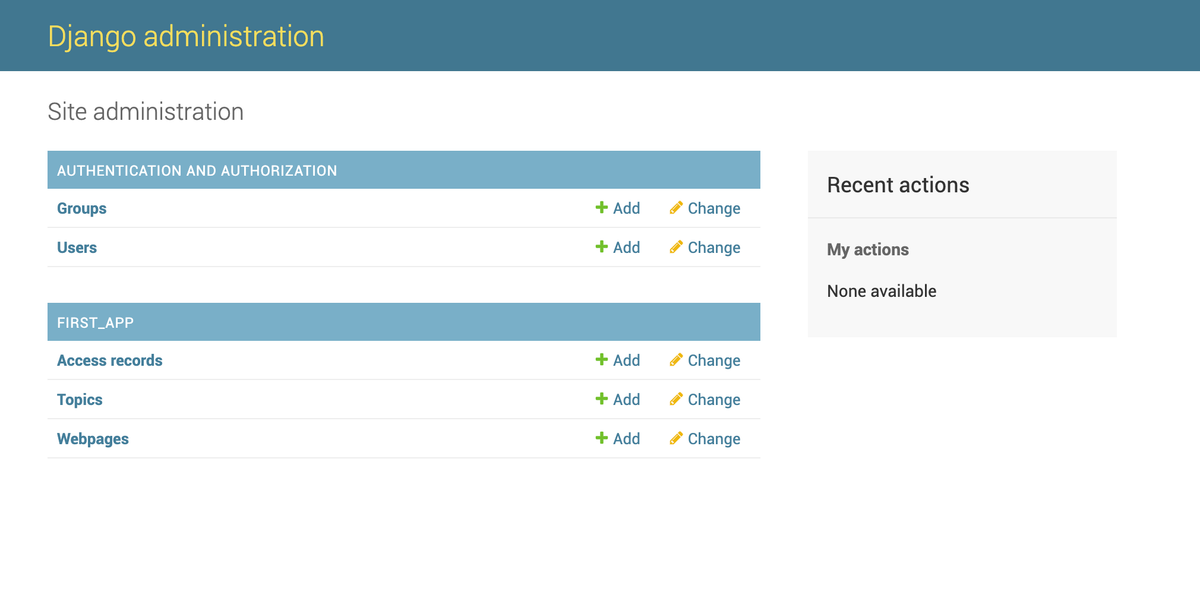Open the Users model list
The width and height of the screenshot is (1200, 589).
point(77,247)
